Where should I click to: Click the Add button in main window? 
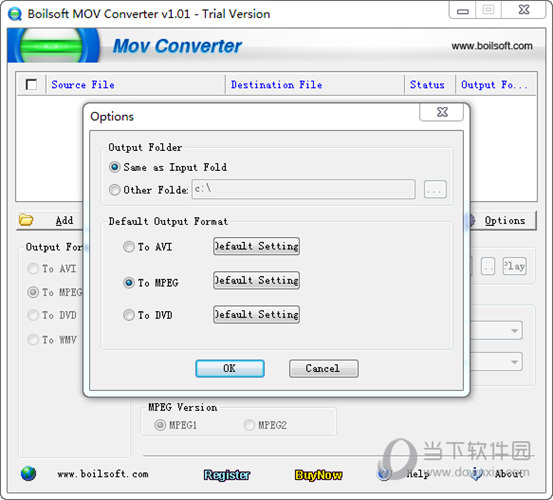tap(49, 221)
